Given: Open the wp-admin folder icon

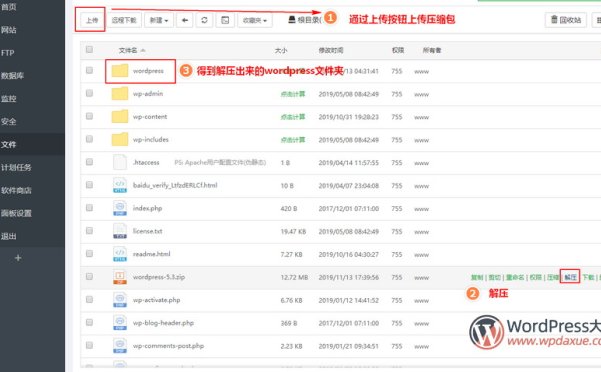Looking at the screenshot, I should click(120, 93).
